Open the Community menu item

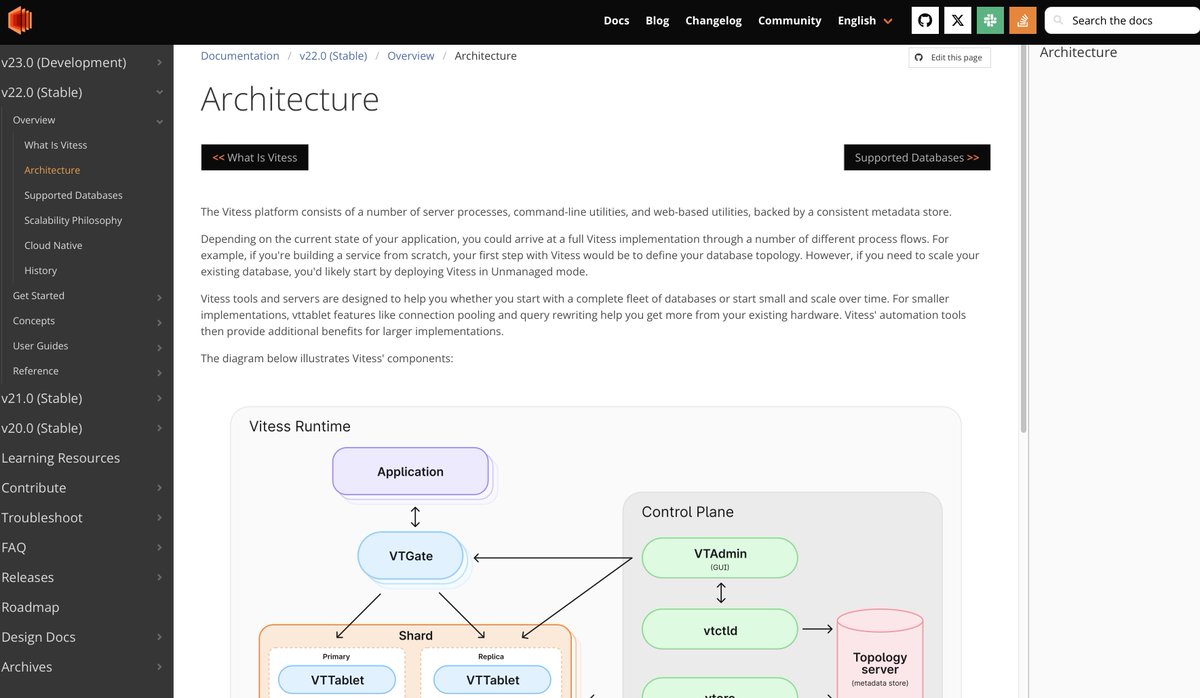[789, 20]
